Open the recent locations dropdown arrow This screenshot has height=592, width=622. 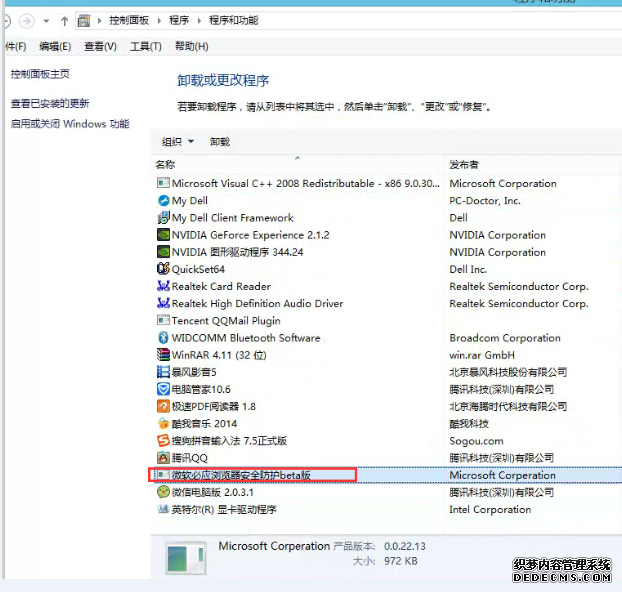(x=46, y=21)
